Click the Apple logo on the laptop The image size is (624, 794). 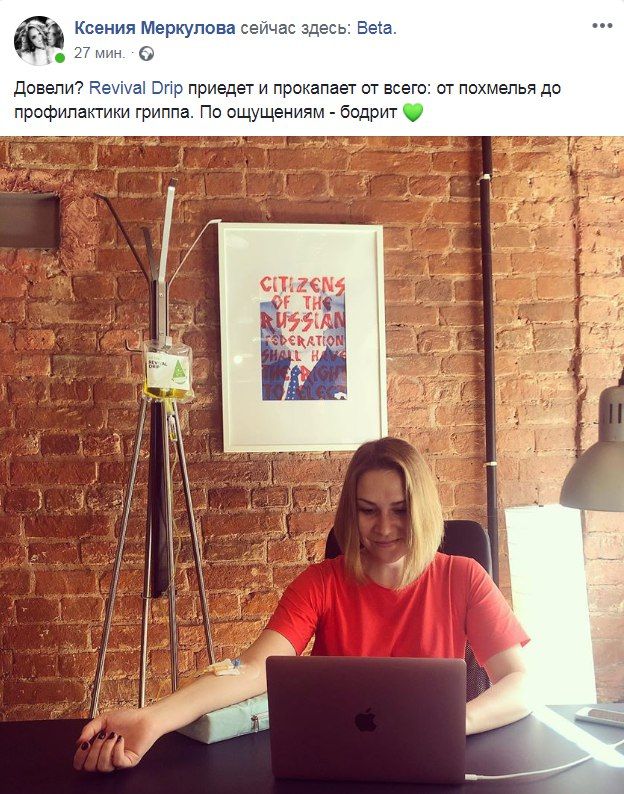[366, 720]
